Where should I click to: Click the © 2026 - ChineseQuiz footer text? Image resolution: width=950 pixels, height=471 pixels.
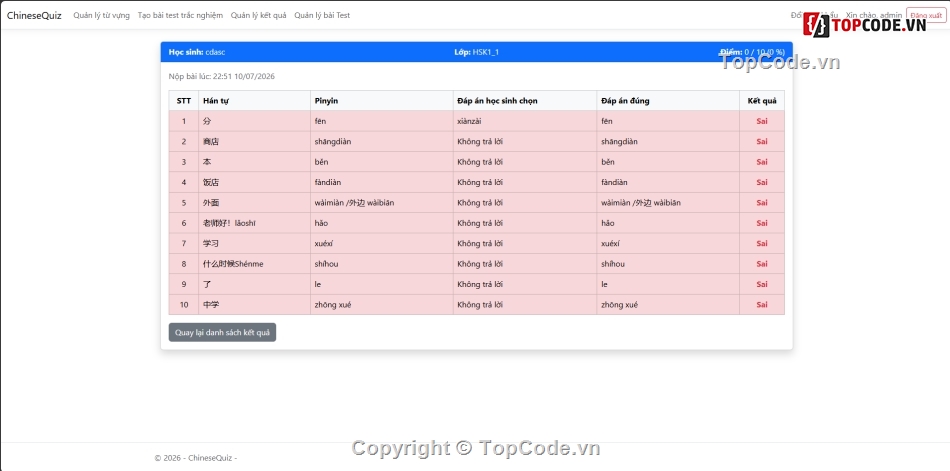coord(196,458)
